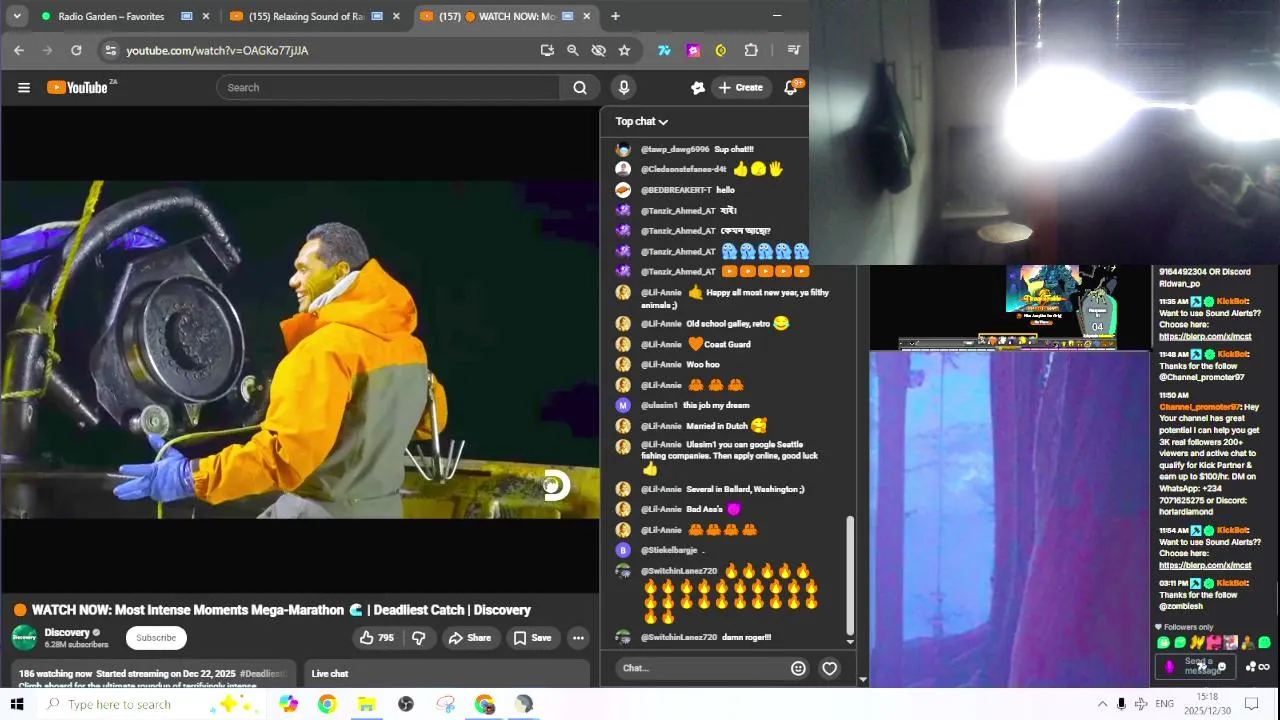Click the Live chat section label
The width and height of the screenshot is (1280, 720).
(330, 674)
